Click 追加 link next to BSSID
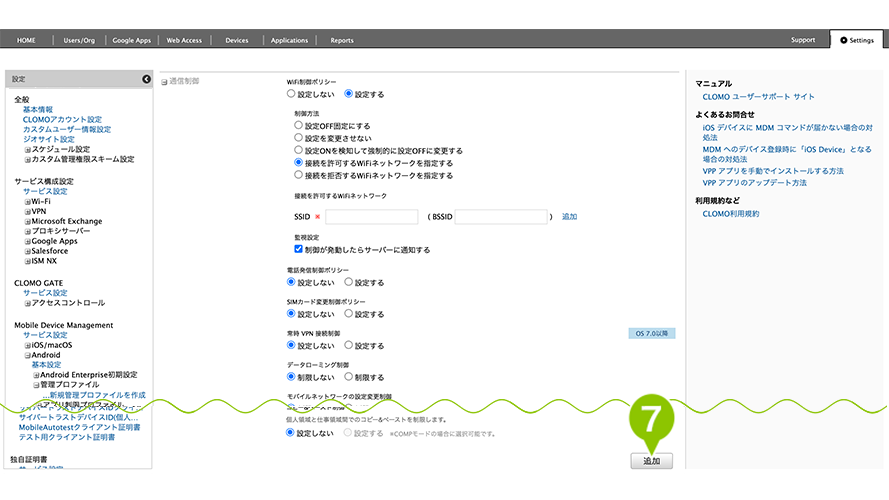Image resolution: width=889 pixels, height=500 pixels. click(x=569, y=217)
